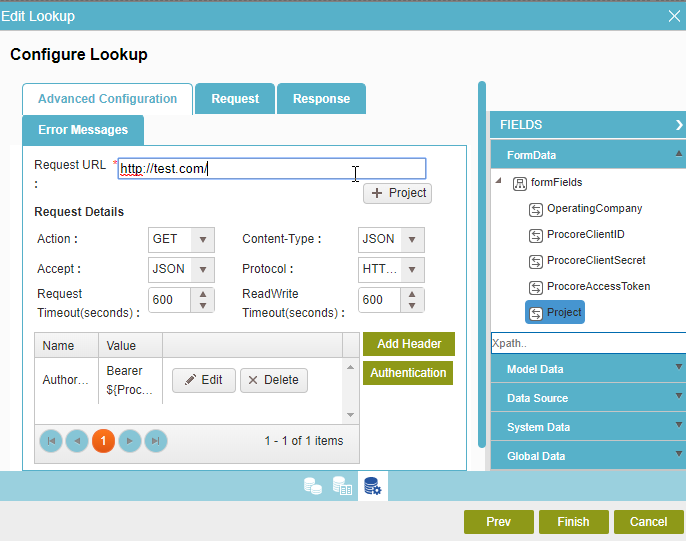Click the Request URL input field
The height and width of the screenshot is (541, 686).
click(272, 169)
